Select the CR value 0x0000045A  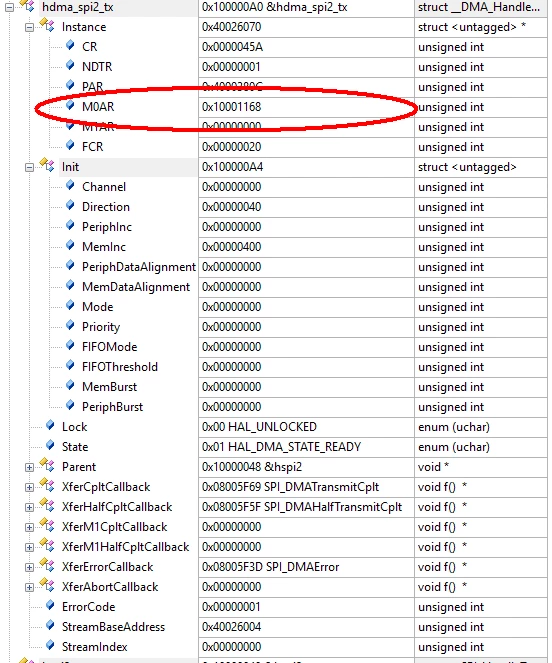(232, 47)
